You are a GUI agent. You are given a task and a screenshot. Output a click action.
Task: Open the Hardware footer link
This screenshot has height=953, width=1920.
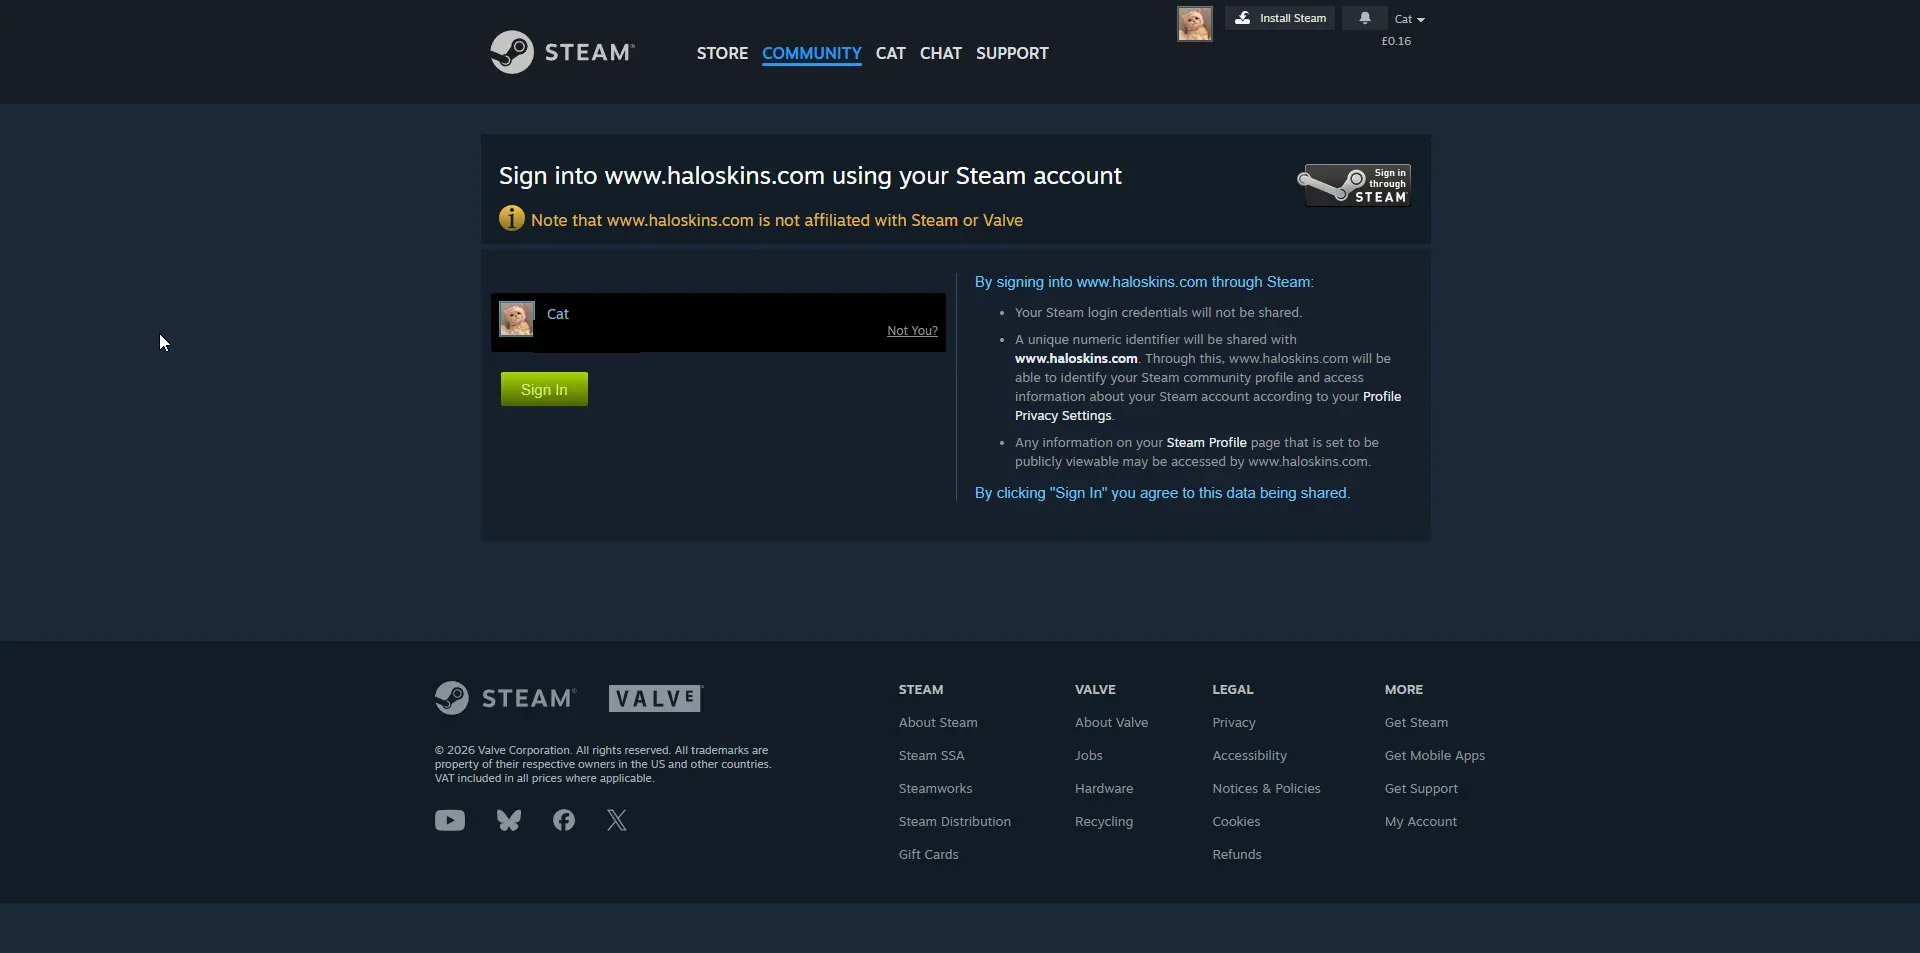point(1104,788)
